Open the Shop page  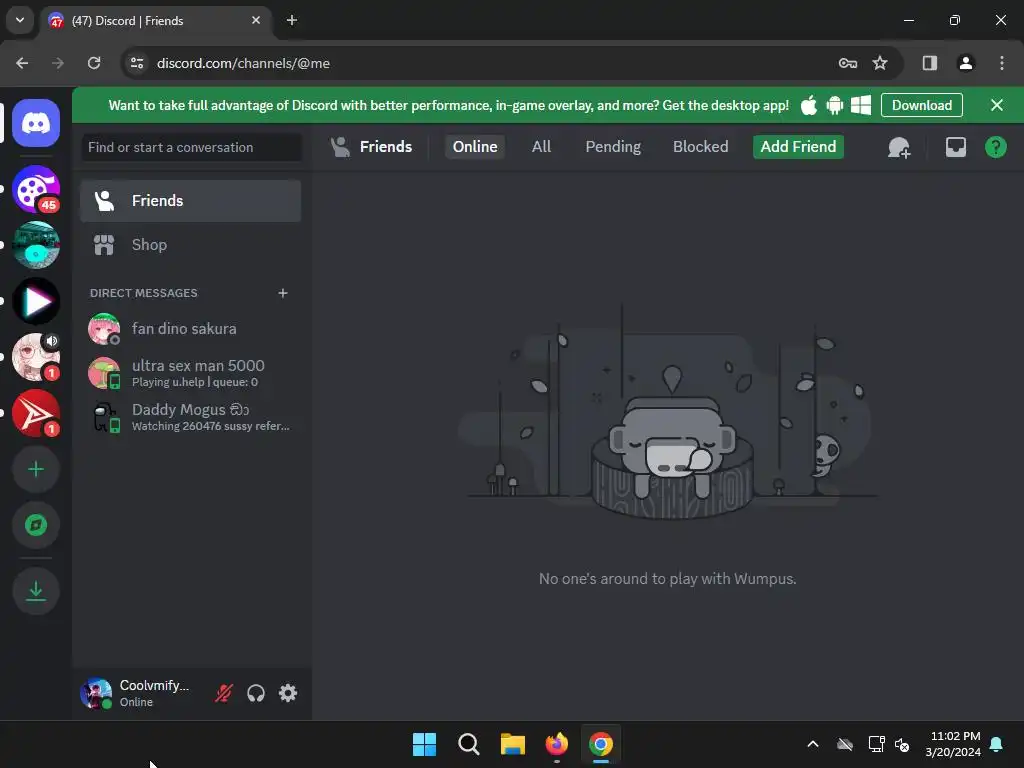pyautogui.click(x=190, y=245)
